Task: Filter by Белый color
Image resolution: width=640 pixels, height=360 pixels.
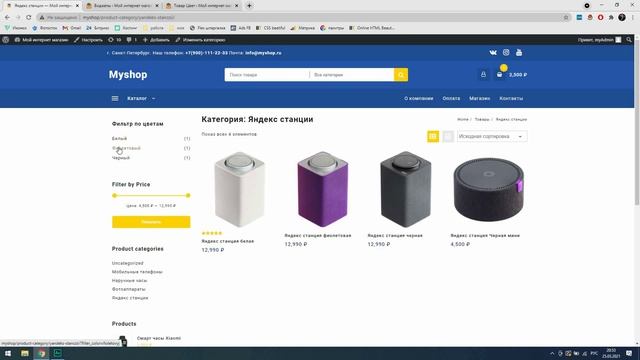Action: coord(119,138)
